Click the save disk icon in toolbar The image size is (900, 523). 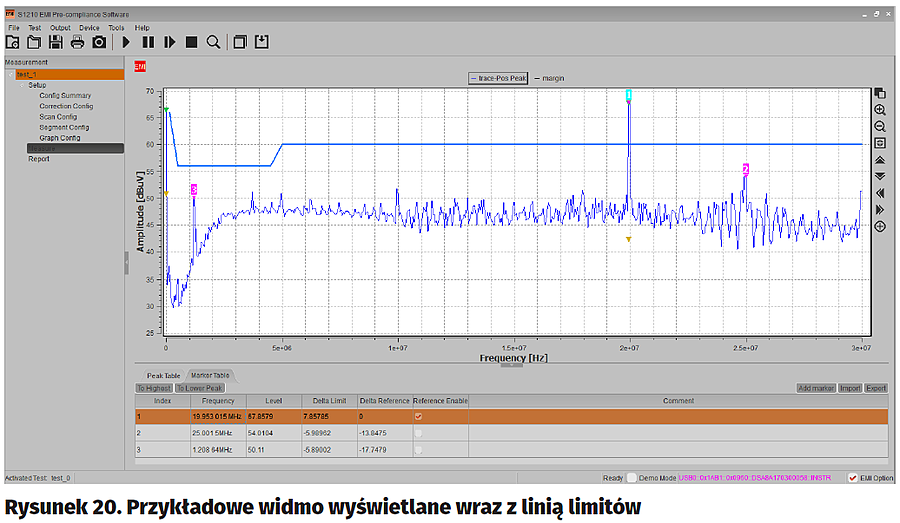(56, 42)
